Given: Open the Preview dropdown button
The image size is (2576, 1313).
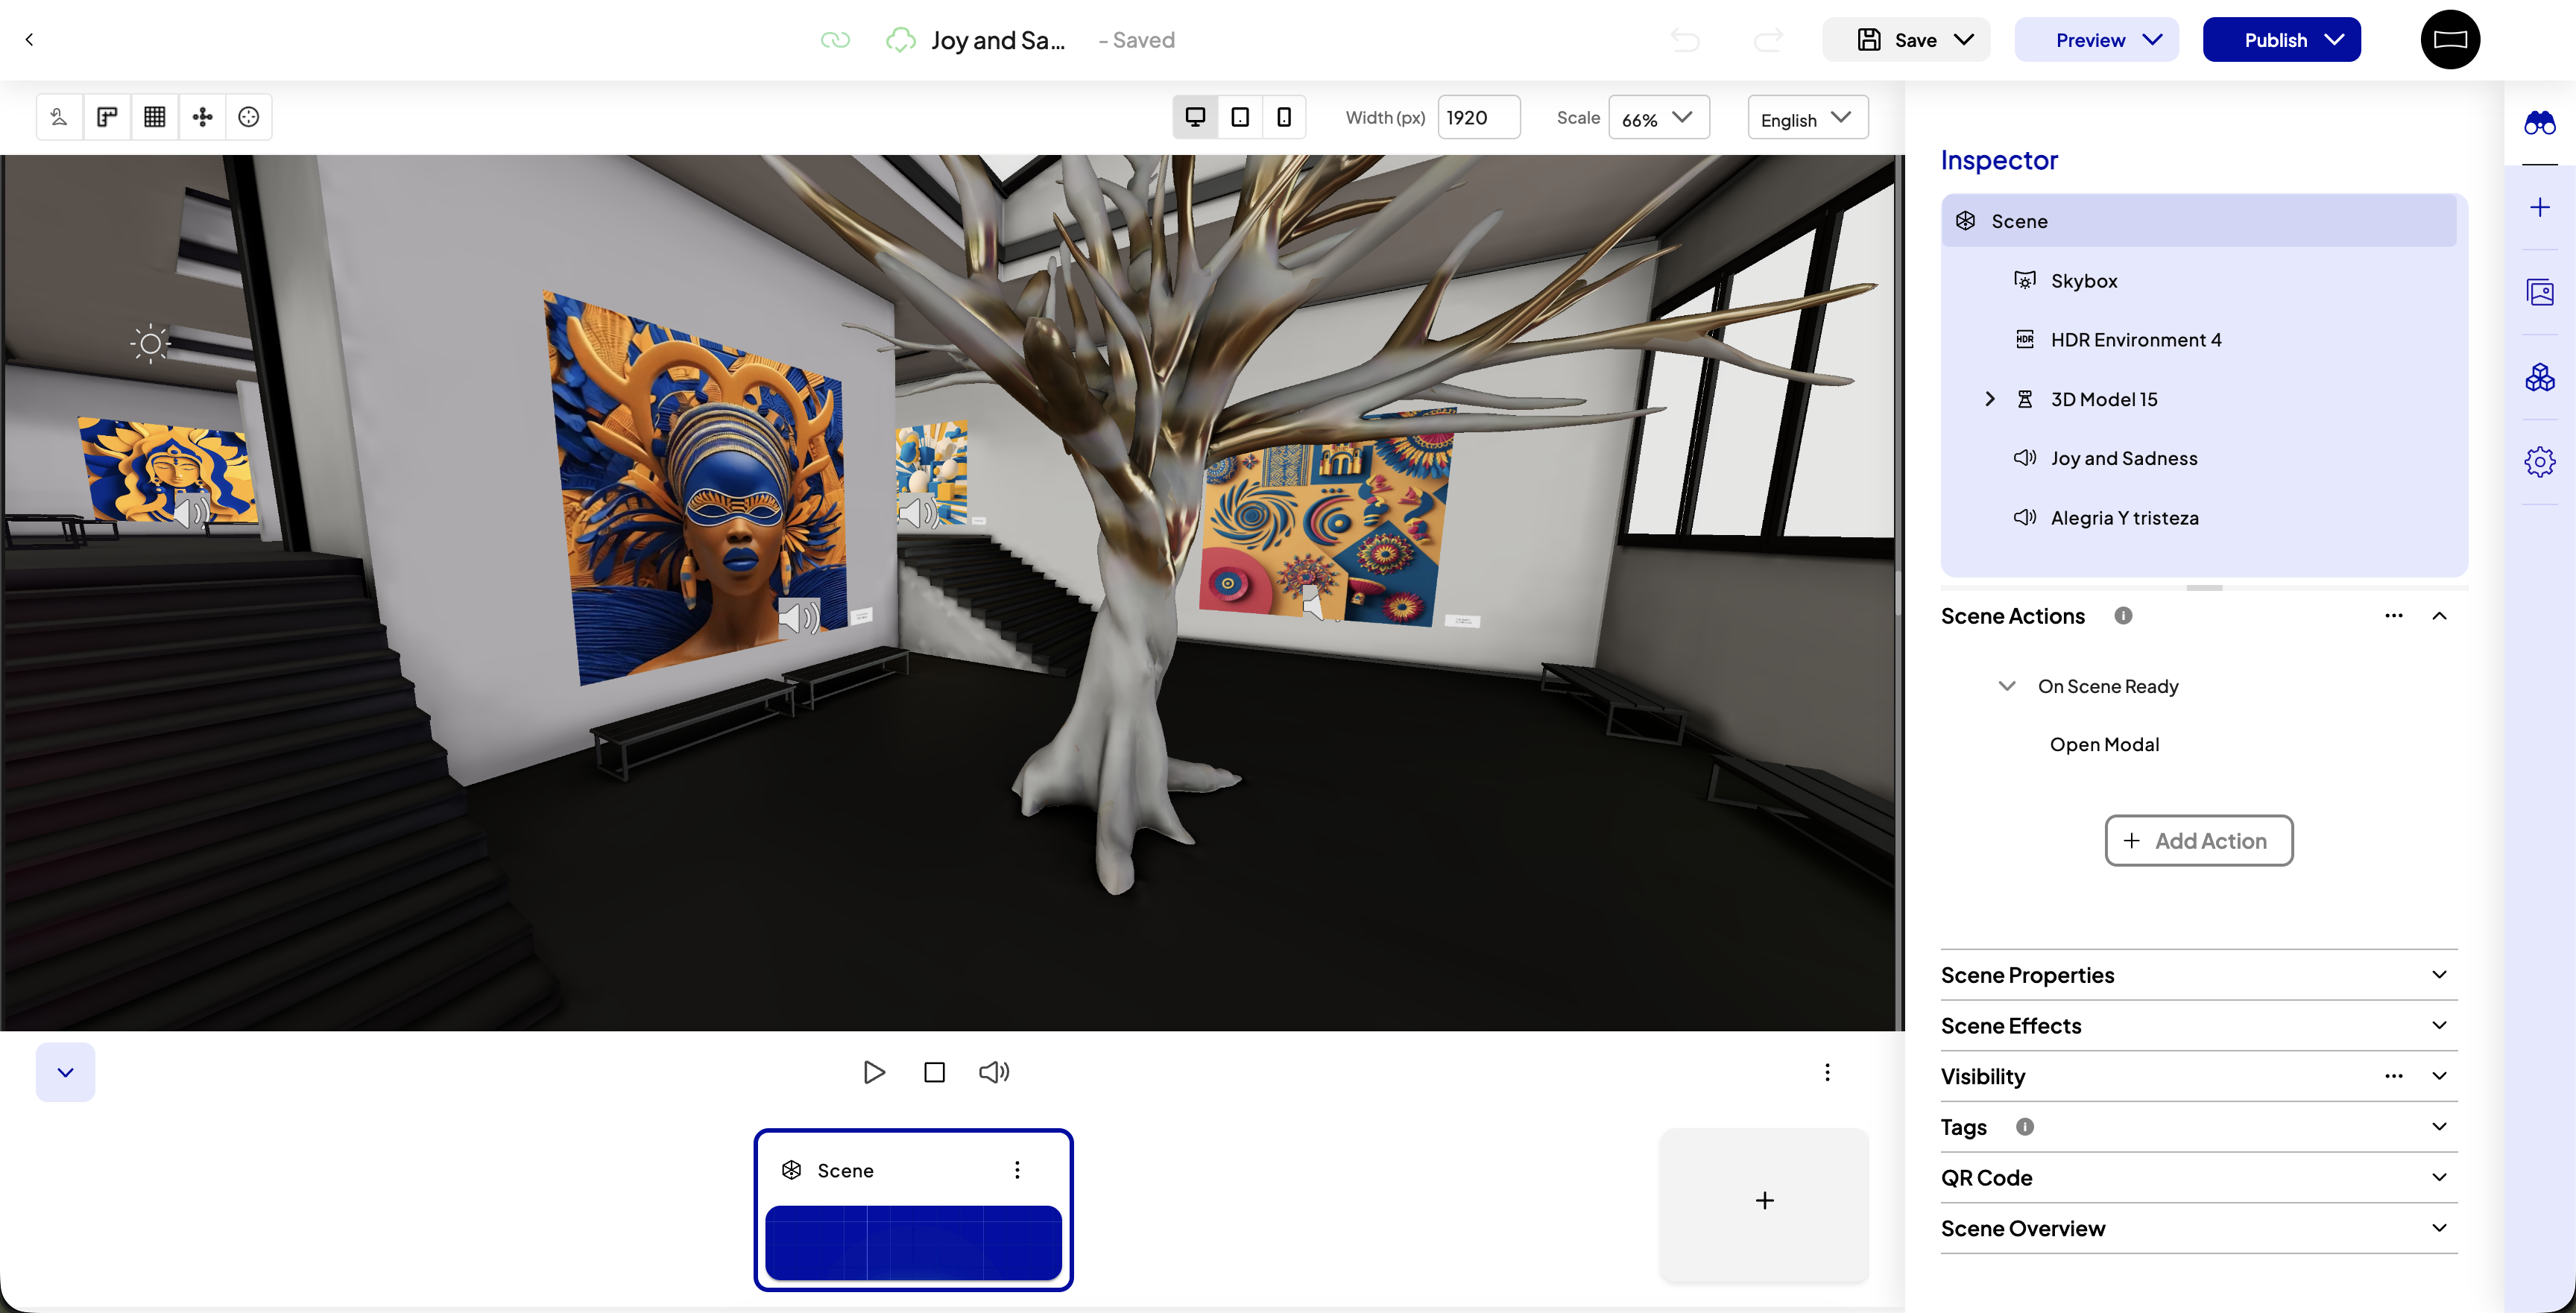Looking at the screenshot, I should click(x=2096, y=40).
